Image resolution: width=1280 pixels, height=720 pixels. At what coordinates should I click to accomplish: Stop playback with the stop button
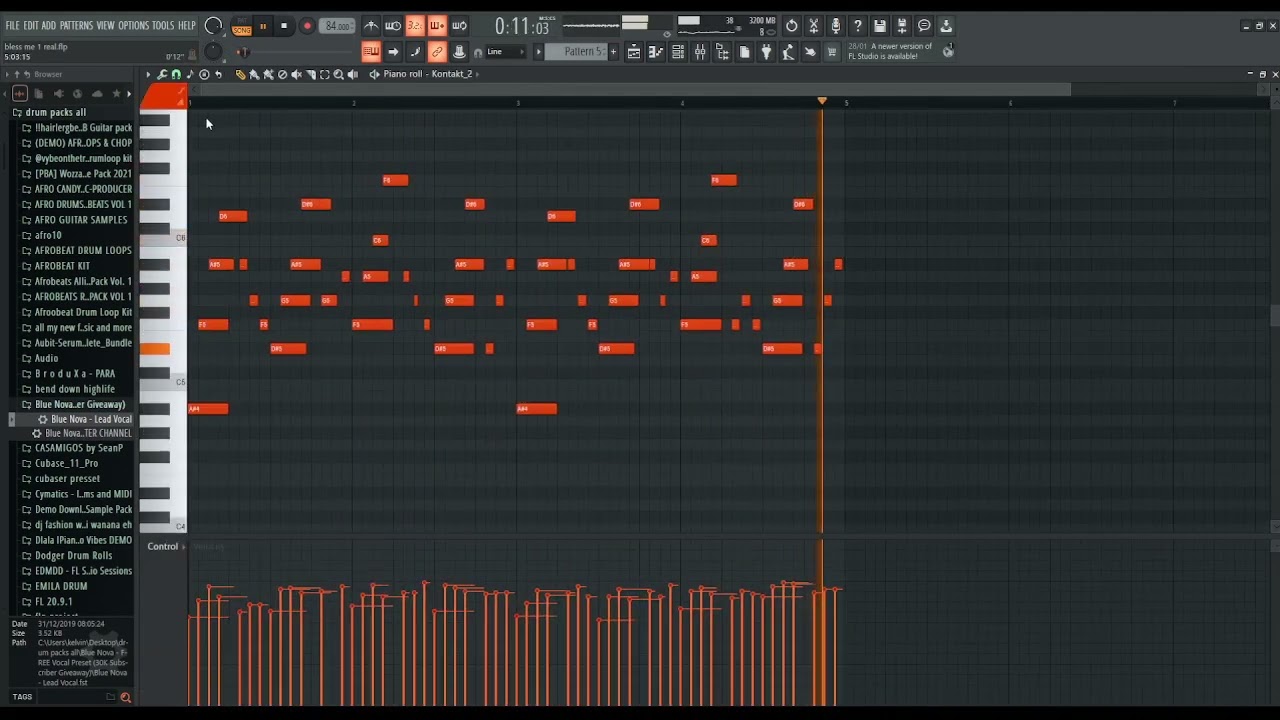pos(284,26)
